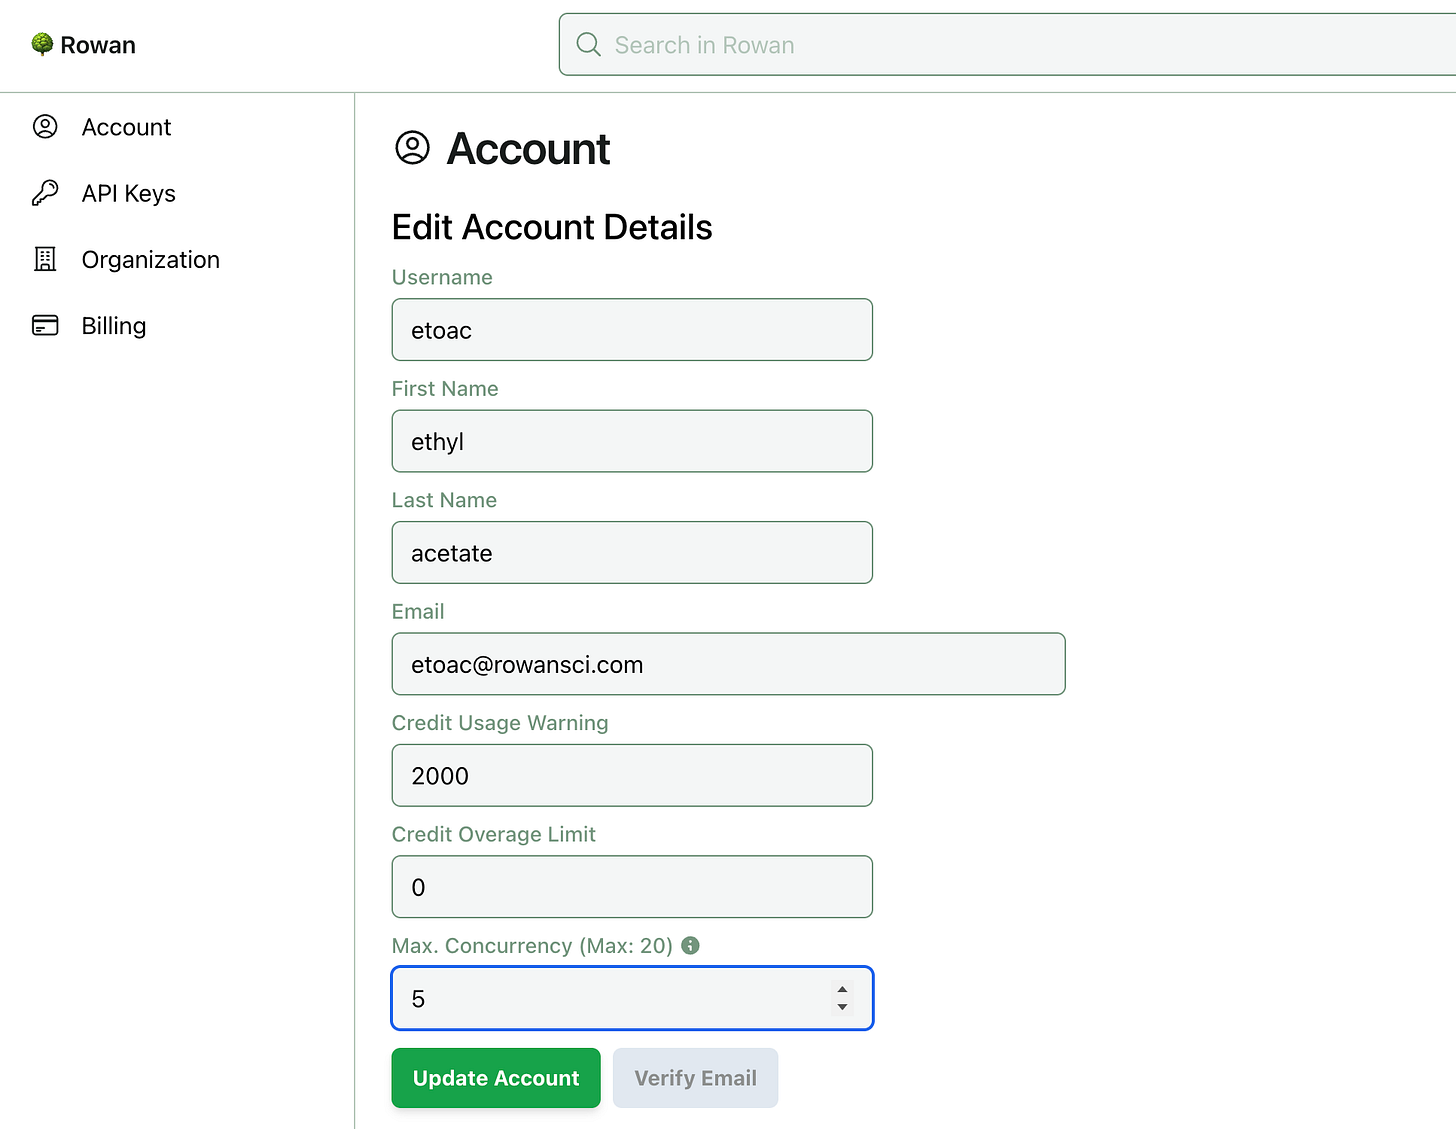Increase Max. Concurrency with up arrow

[x=842, y=990]
